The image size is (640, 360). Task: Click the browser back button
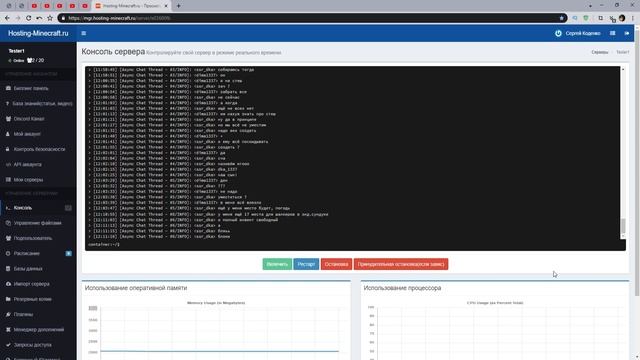(x=7, y=18)
